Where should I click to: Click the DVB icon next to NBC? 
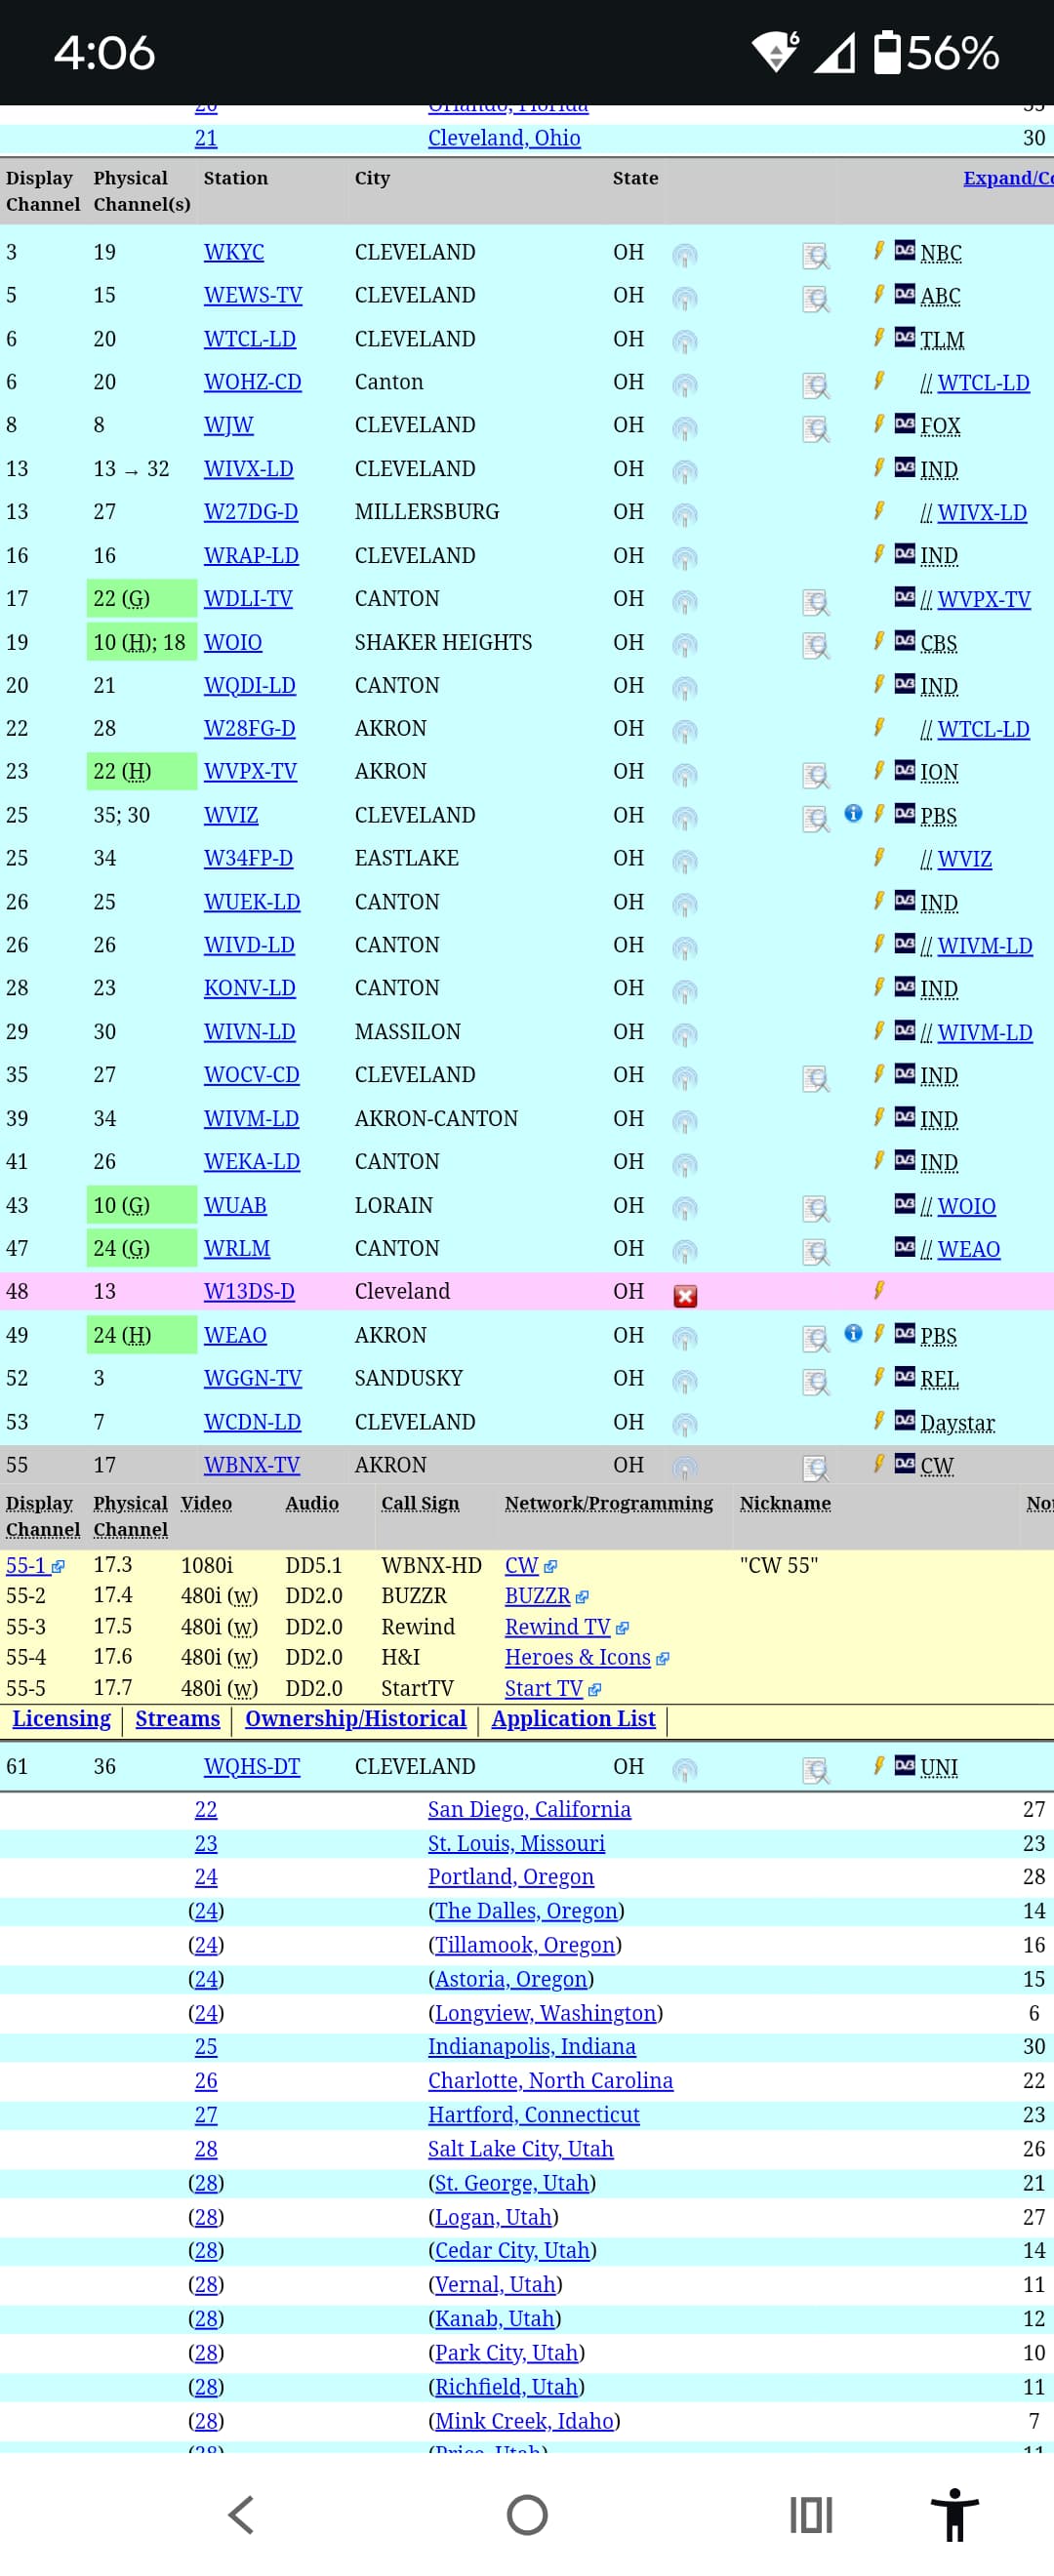pyautogui.click(x=904, y=250)
